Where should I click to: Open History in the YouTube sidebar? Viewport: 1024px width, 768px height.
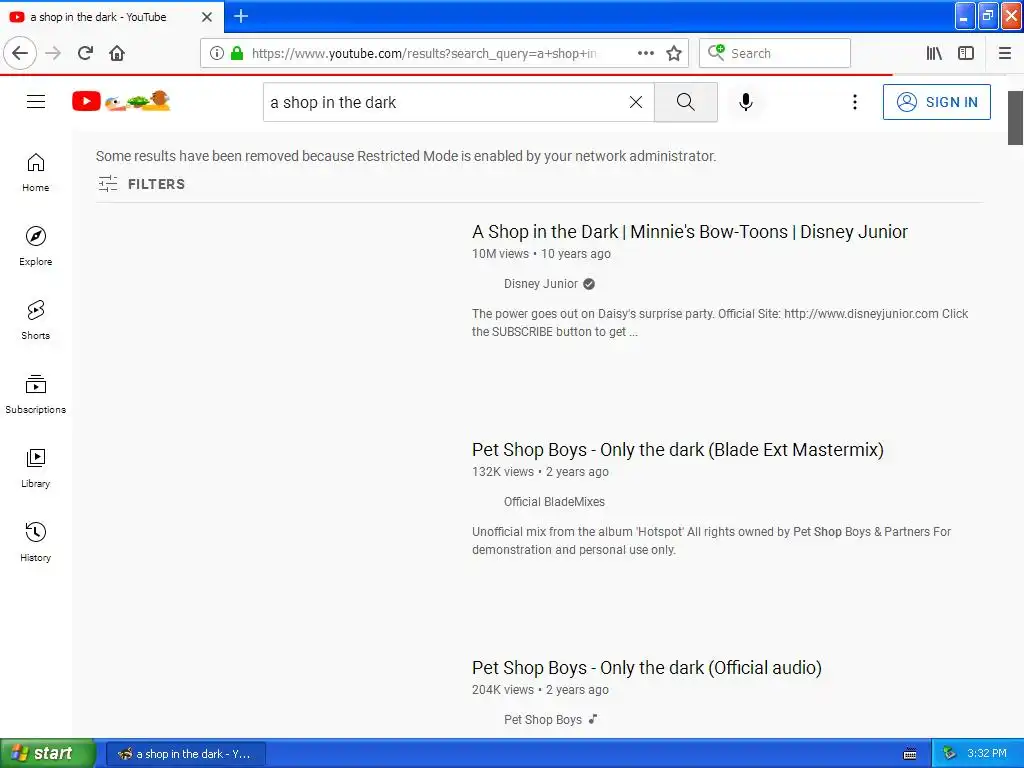click(x=35, y=542)
